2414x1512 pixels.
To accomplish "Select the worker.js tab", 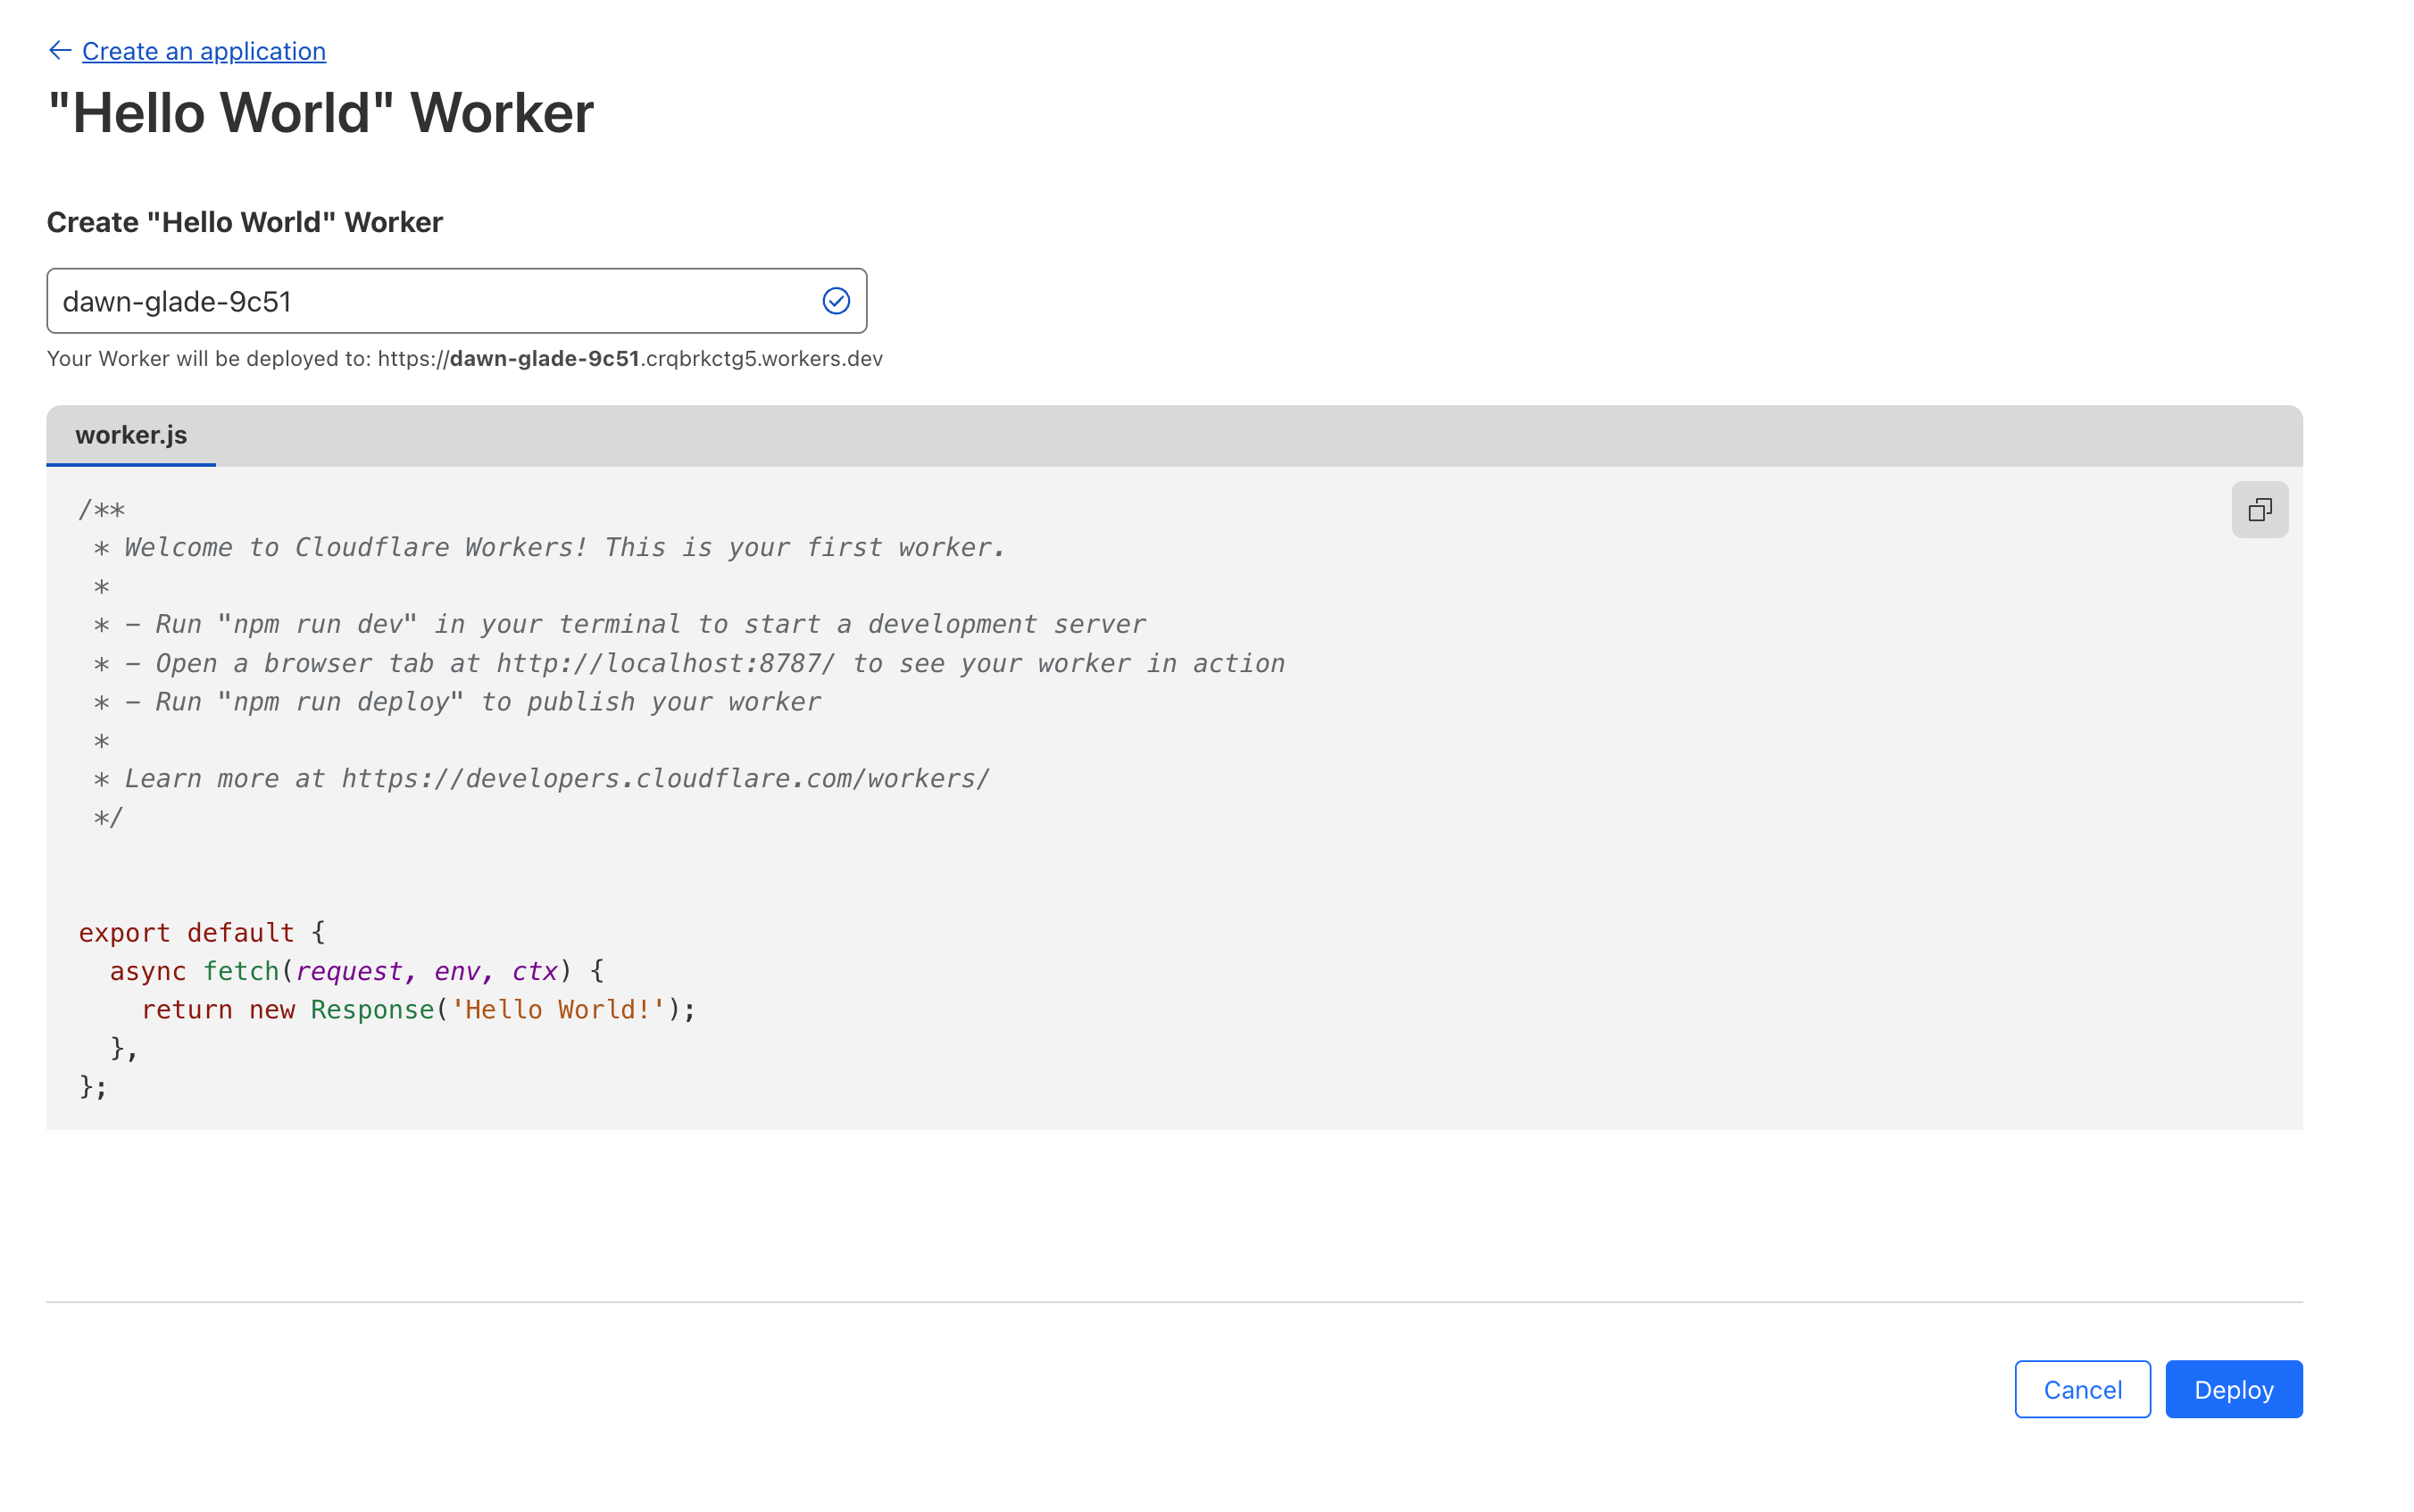I will [131, 435].
